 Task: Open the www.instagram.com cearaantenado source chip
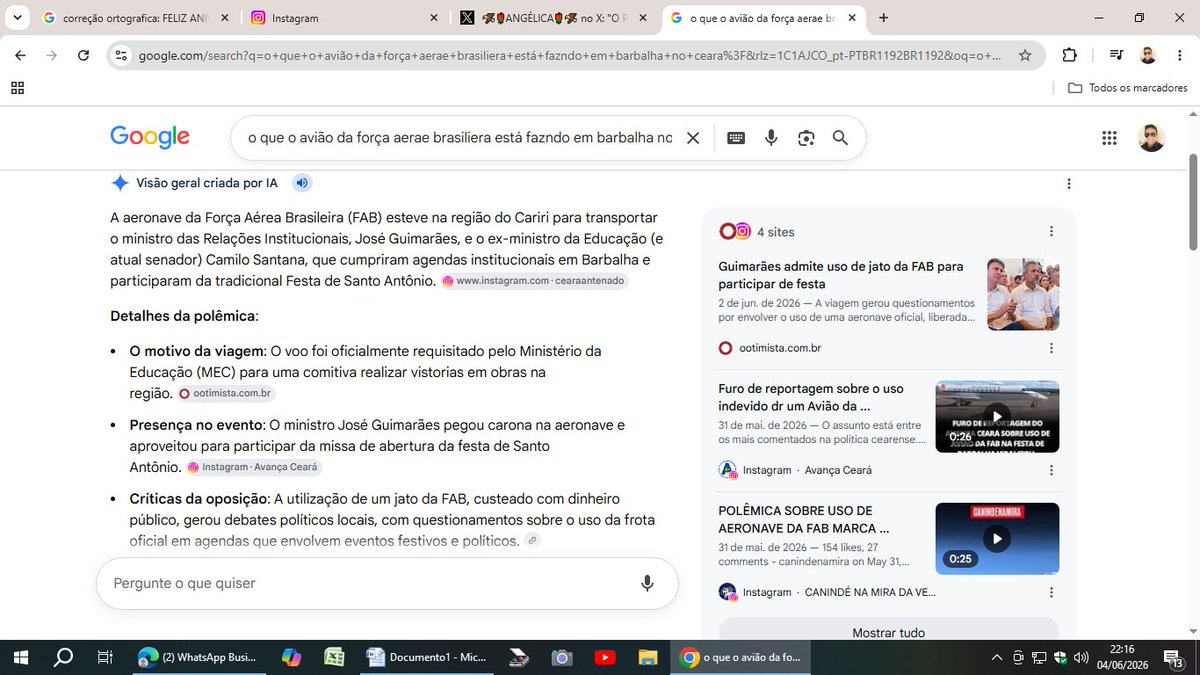[x=535, y=281]
